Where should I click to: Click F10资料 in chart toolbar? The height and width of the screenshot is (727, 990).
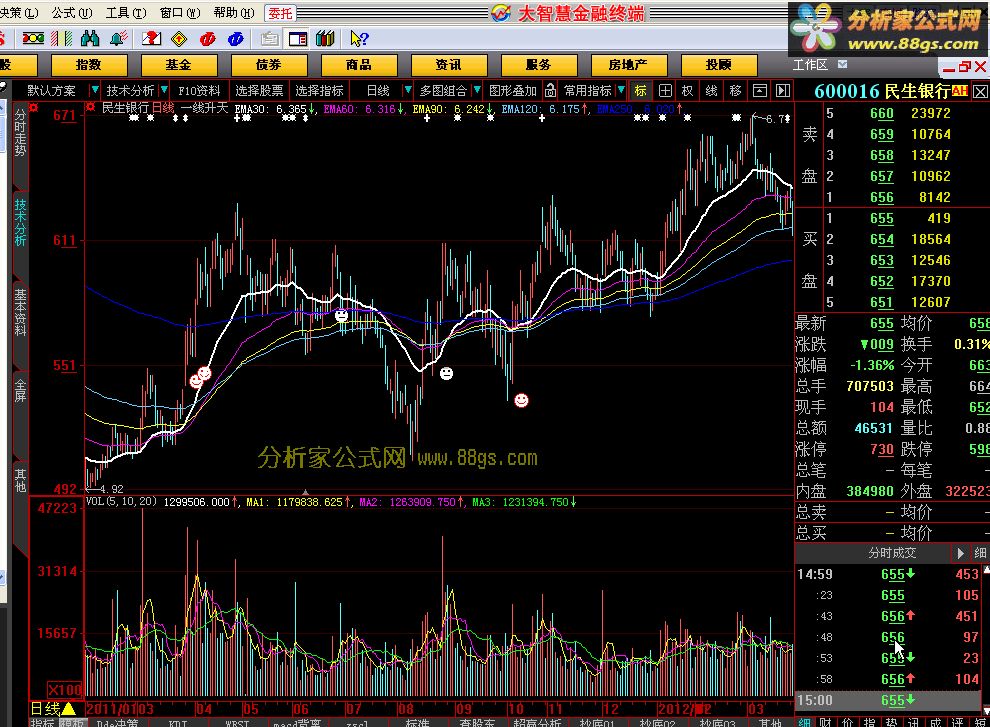tap(200, 90)
